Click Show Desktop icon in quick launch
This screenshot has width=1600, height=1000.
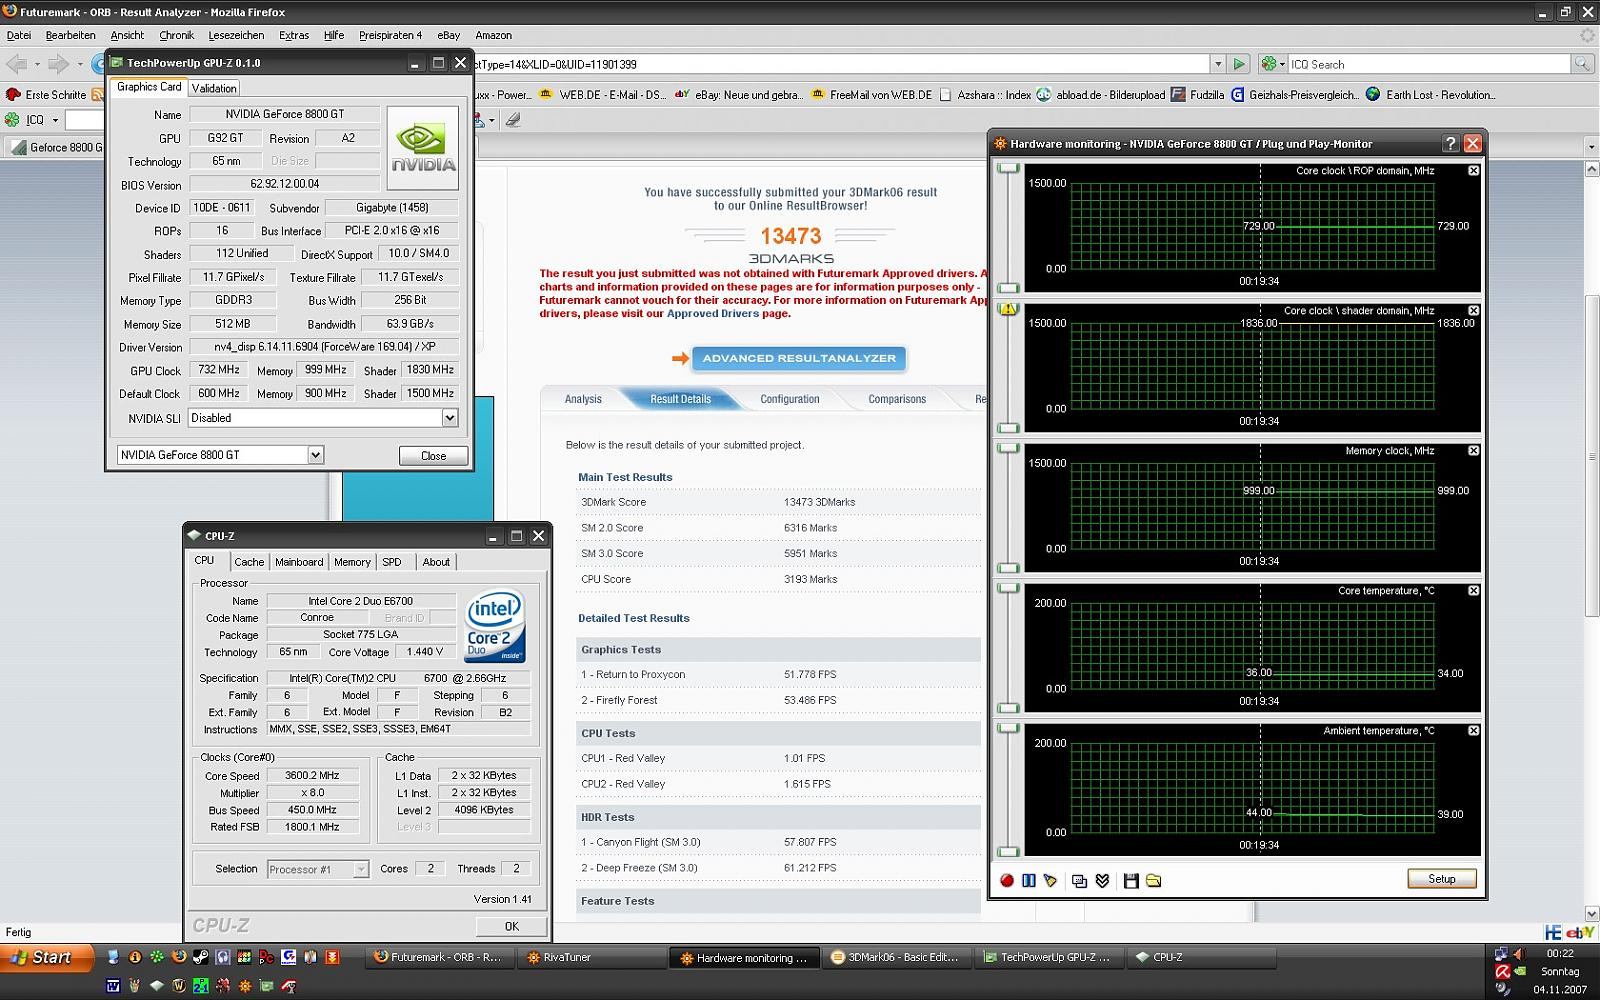click(x=113, y=957)
